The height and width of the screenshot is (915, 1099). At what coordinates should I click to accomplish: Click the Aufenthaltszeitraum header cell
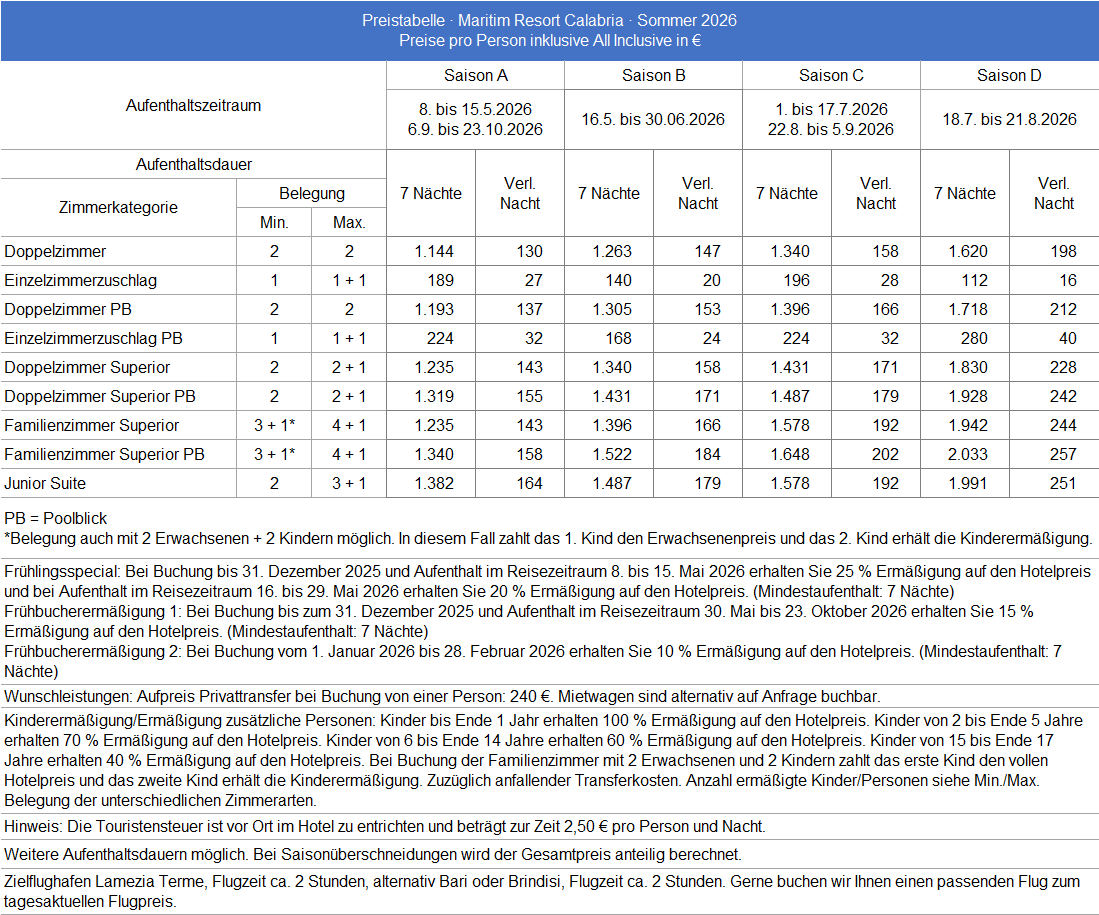193,106
